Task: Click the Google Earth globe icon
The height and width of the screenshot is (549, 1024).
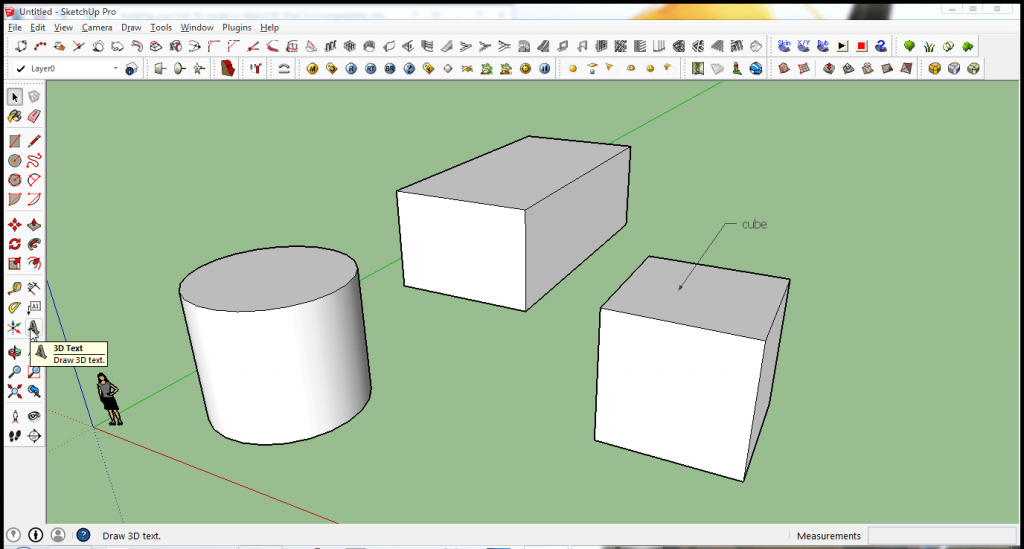Action: pos(756,69)
